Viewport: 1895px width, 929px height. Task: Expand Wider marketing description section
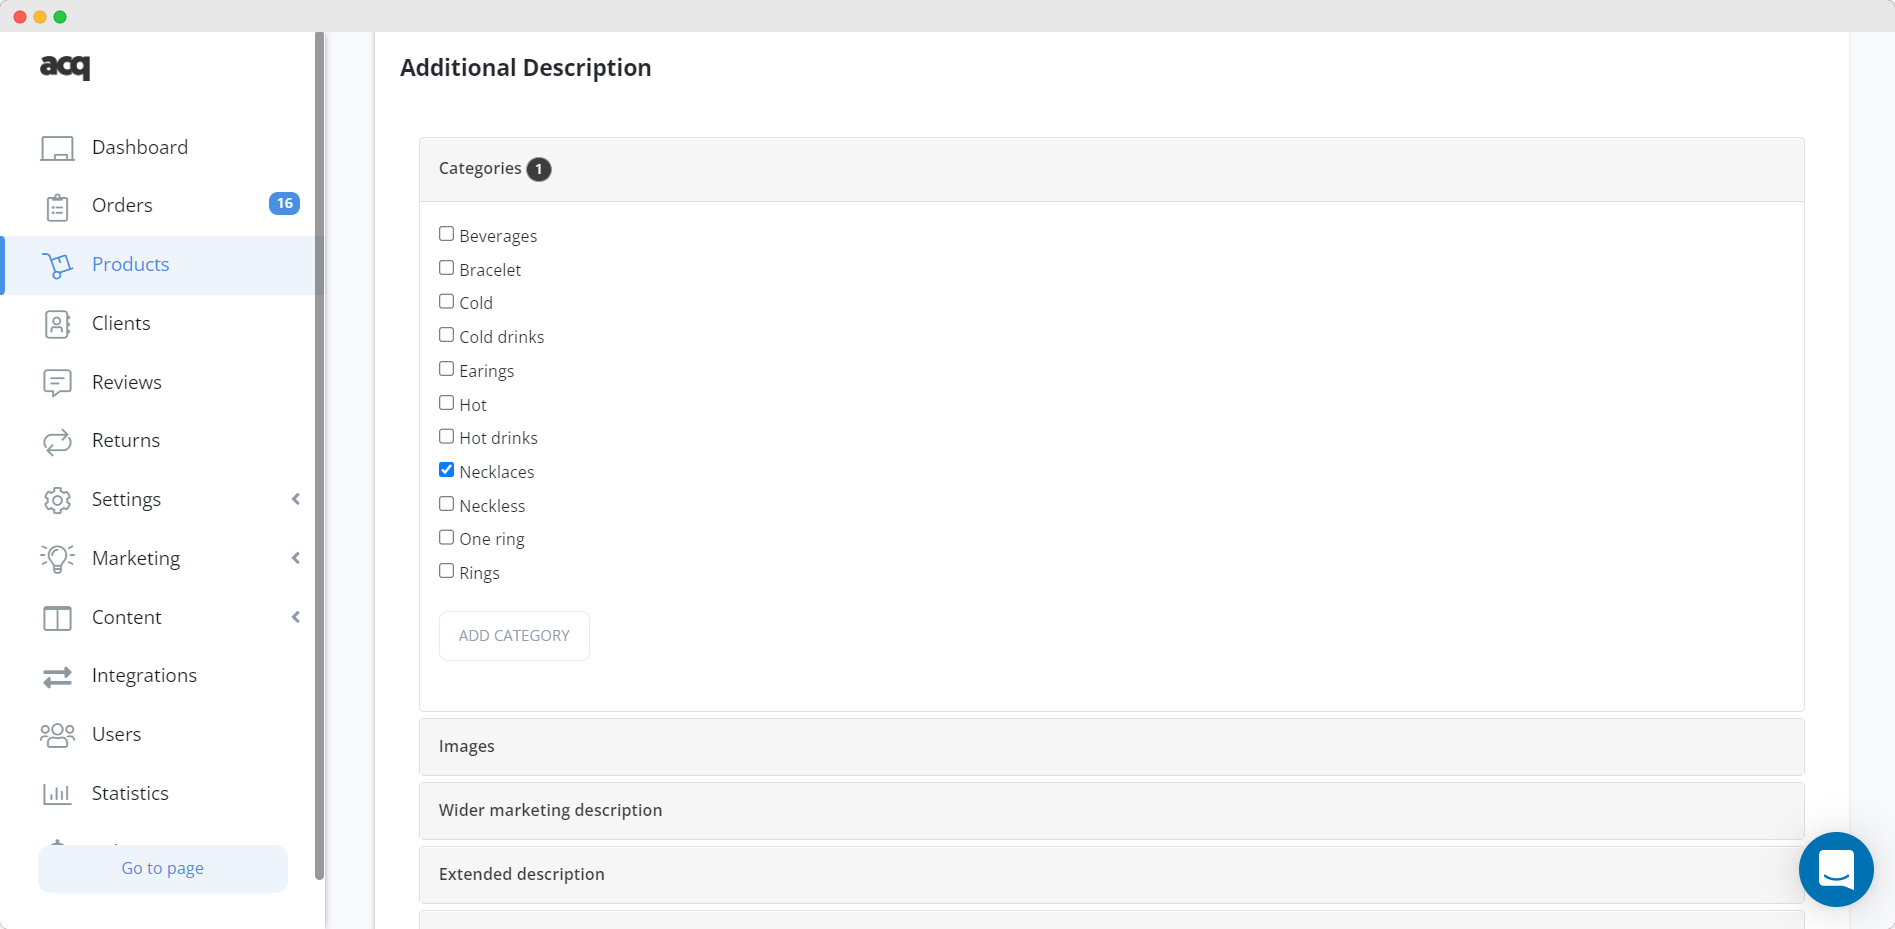point(1111,811)
